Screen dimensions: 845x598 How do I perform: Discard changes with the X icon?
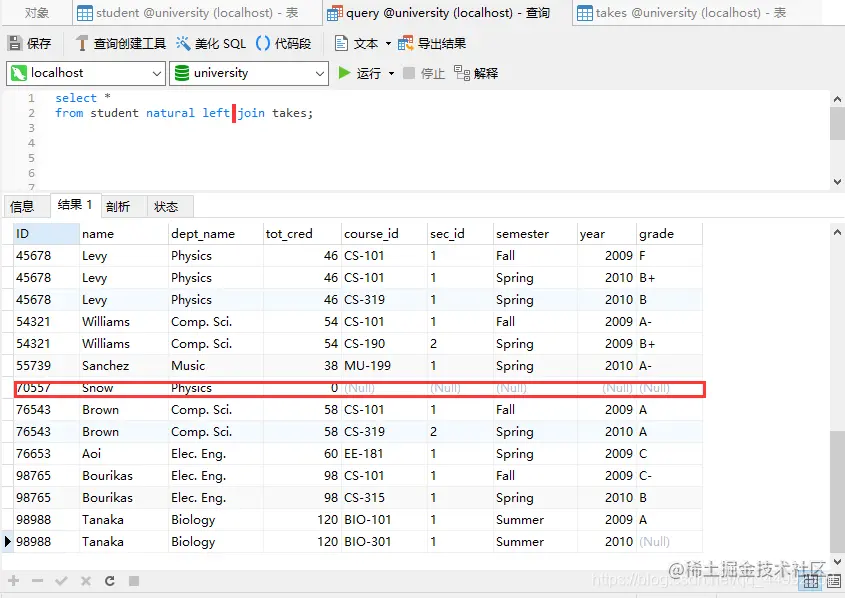(86, 581)
